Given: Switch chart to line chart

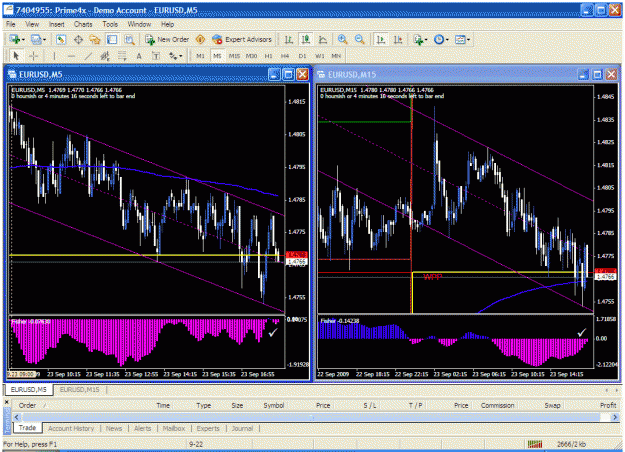Looking at the screenshot, I should pos(323,39).
